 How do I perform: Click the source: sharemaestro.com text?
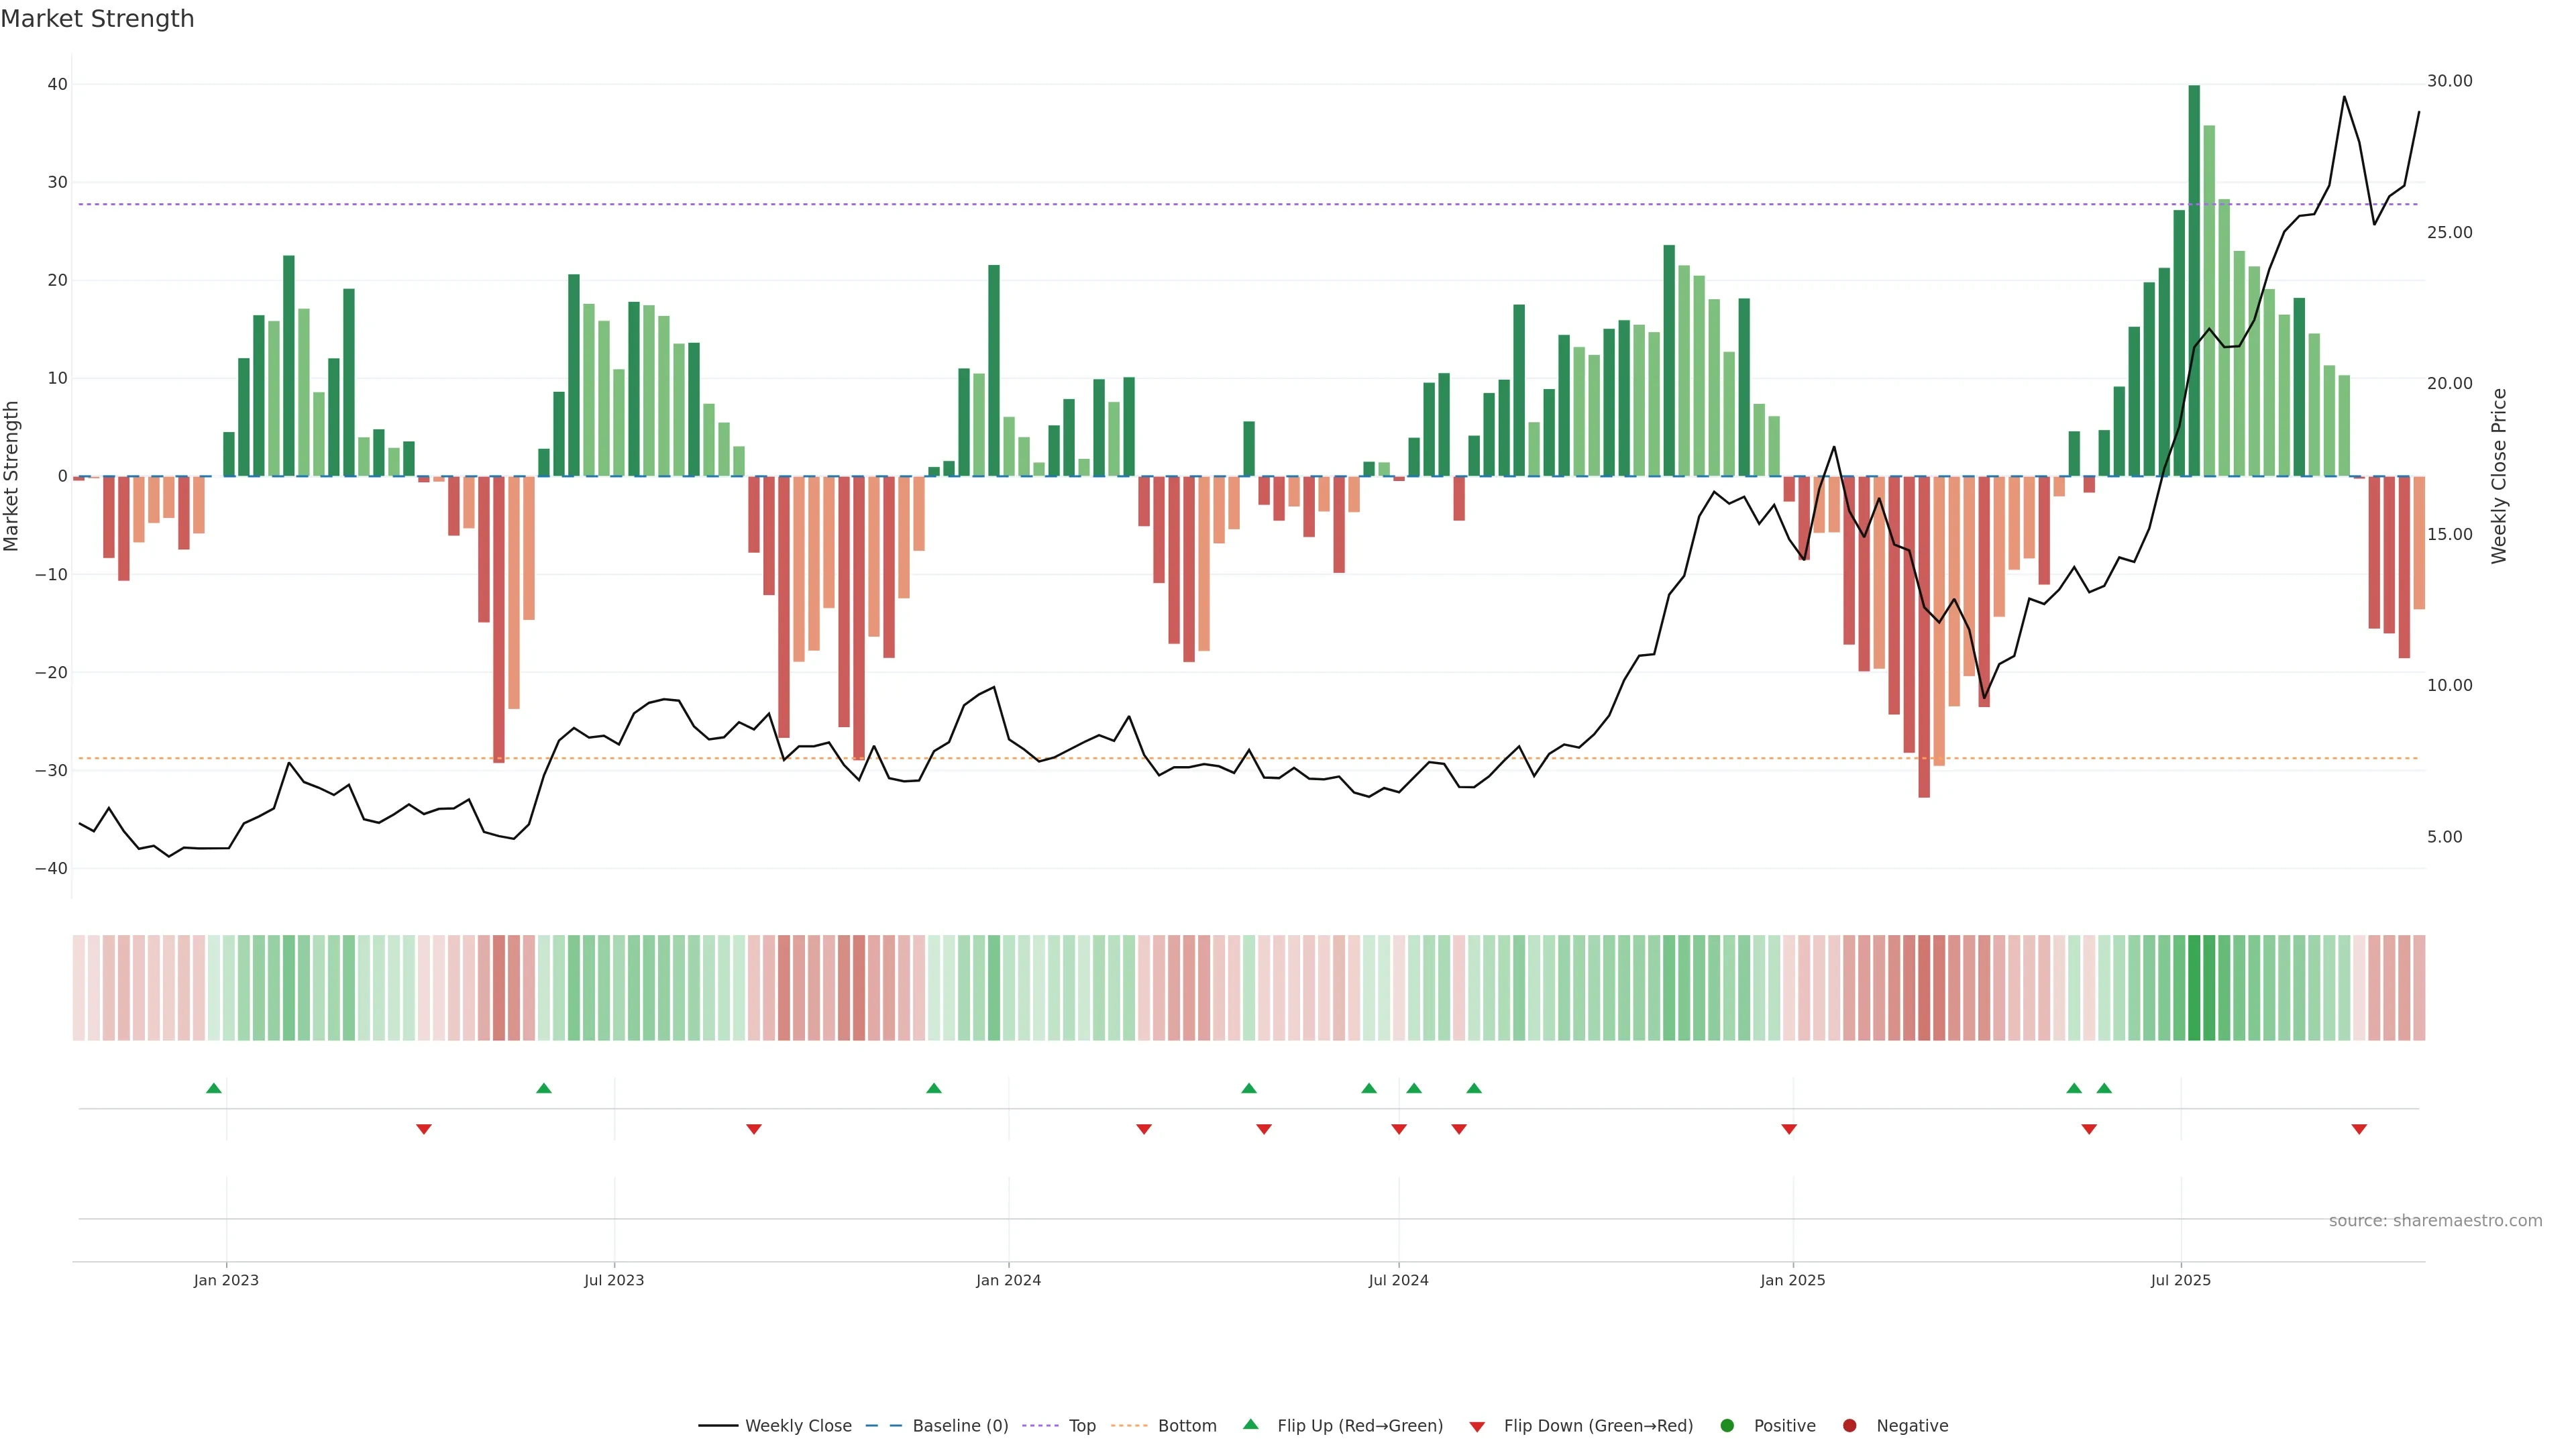pos(2435,1220)
